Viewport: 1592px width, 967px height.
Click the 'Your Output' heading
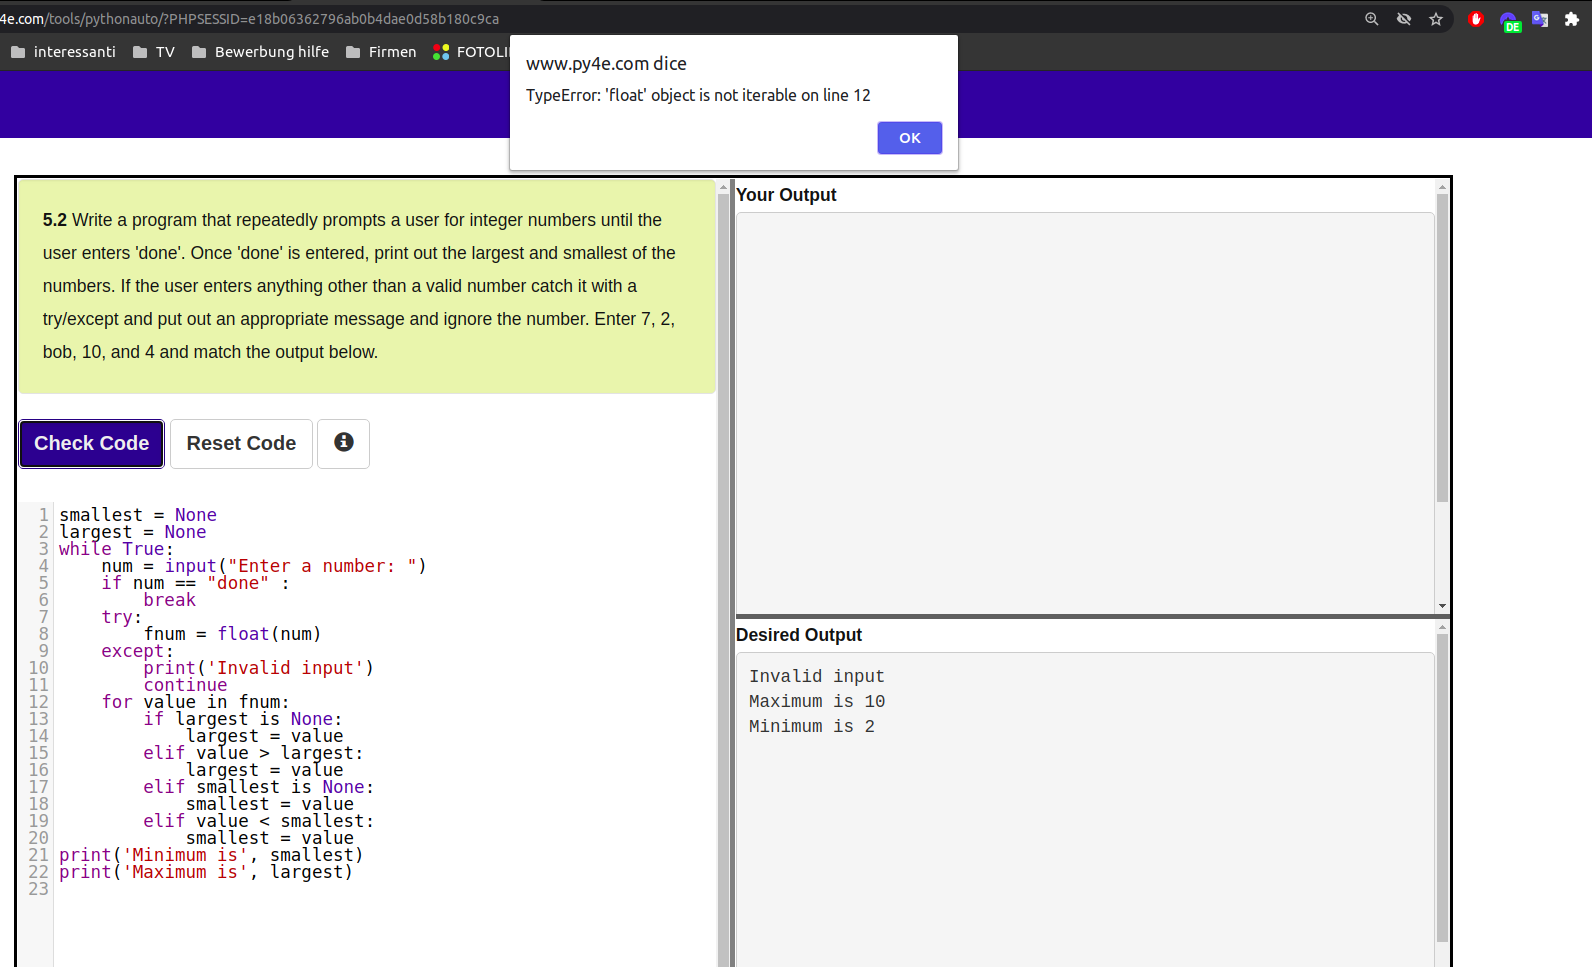pyautogui.click(x=786, y=195)
